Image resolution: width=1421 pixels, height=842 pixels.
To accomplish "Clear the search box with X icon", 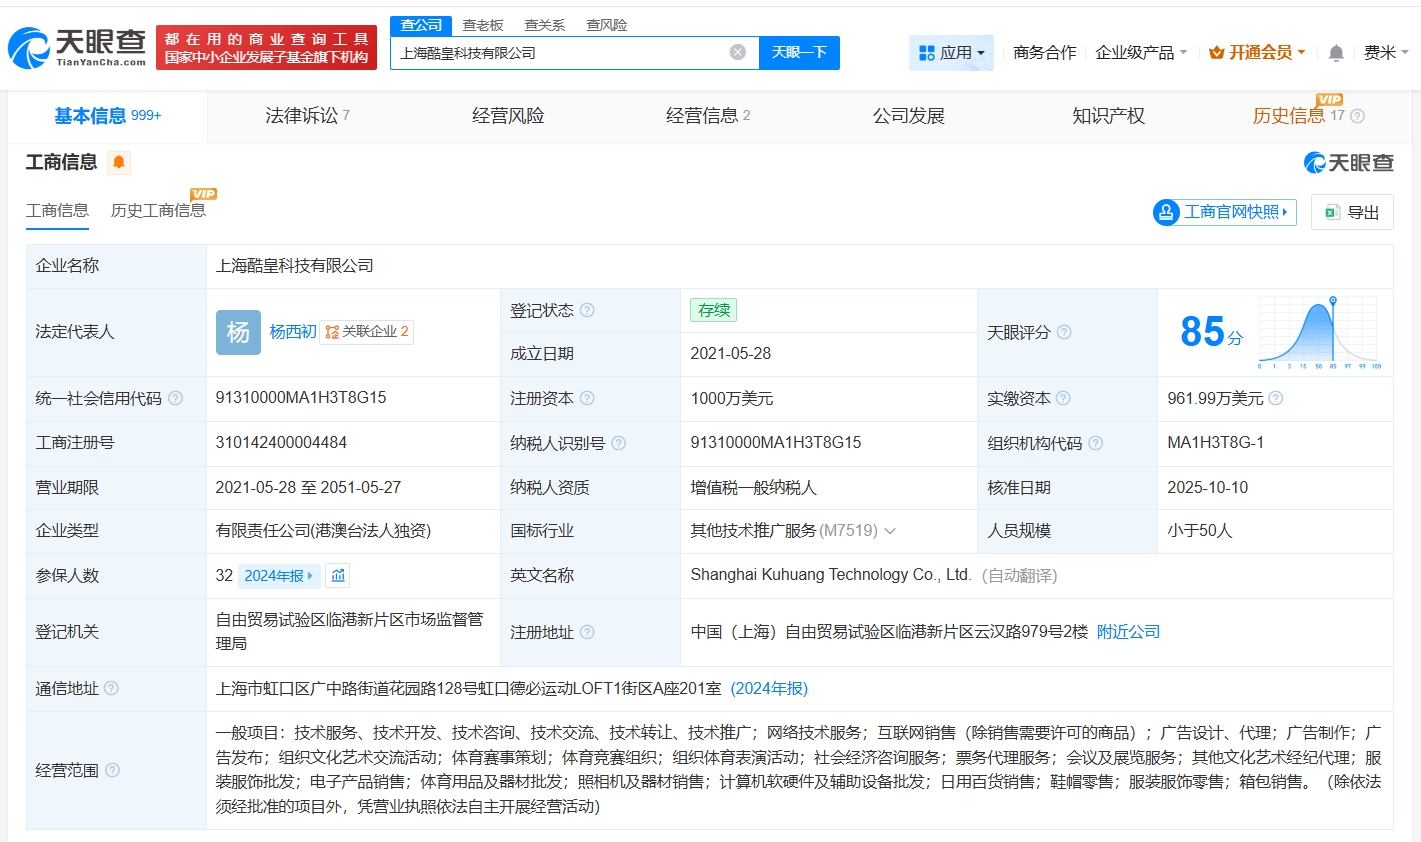I will tap(738, 53).
